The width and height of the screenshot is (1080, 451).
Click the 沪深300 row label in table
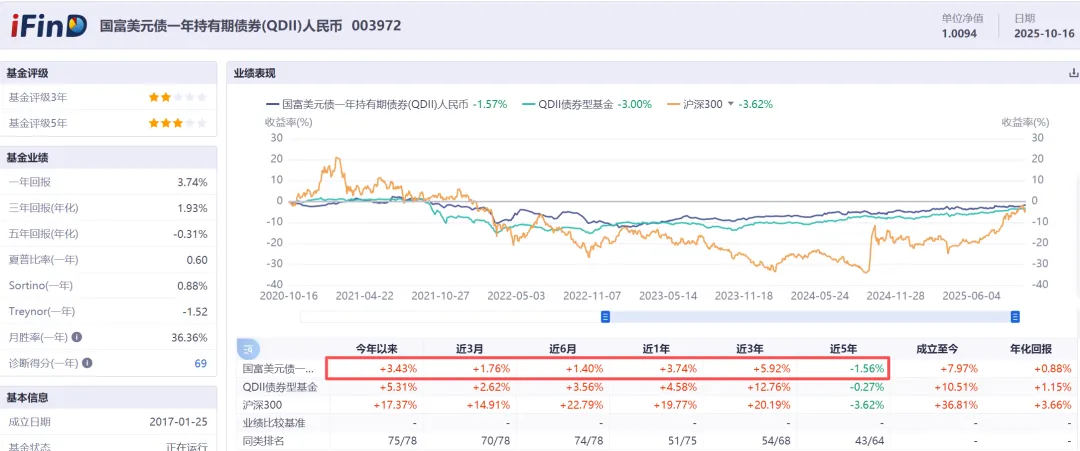[260, 405]
